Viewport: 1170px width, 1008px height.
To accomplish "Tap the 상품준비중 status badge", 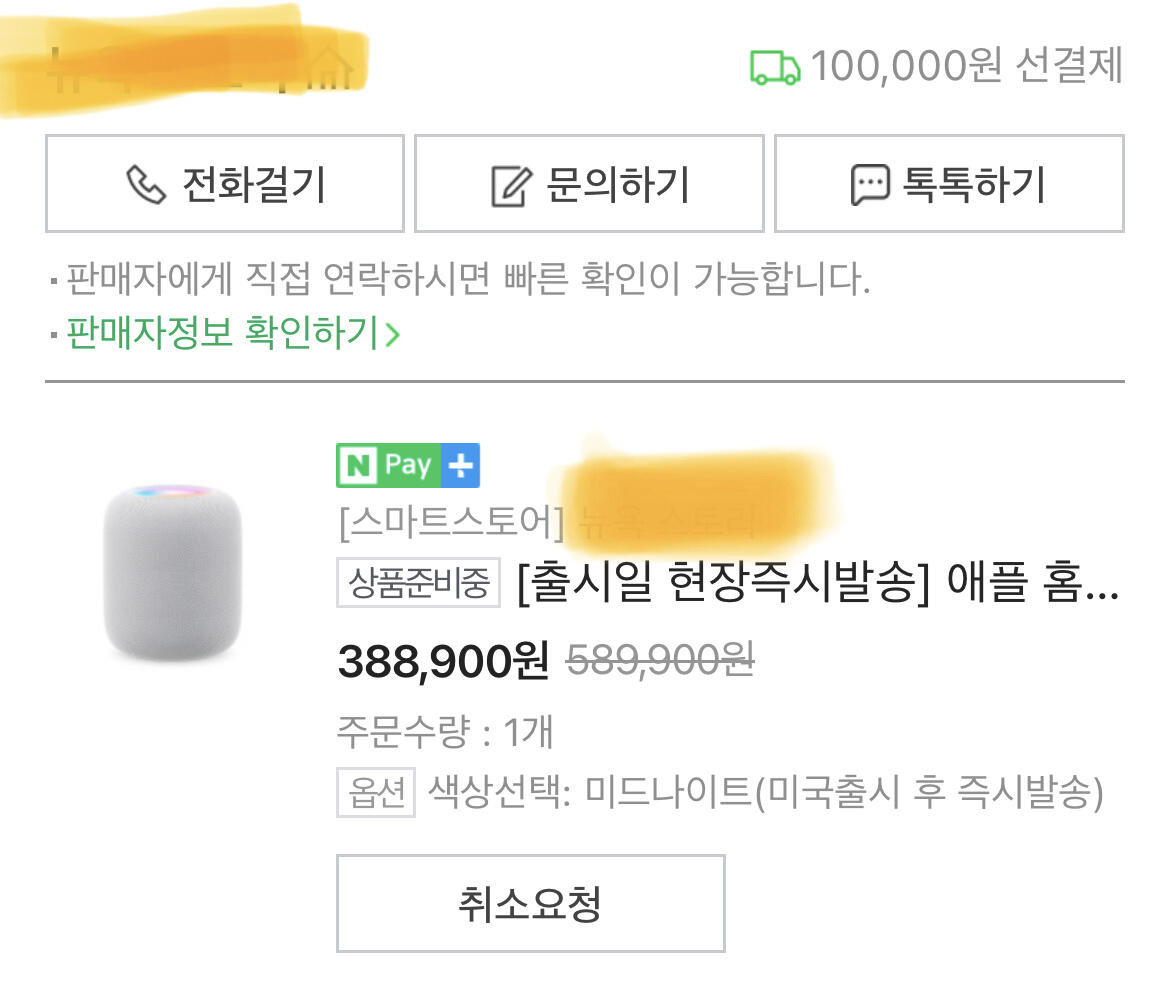I will (418, 580).
